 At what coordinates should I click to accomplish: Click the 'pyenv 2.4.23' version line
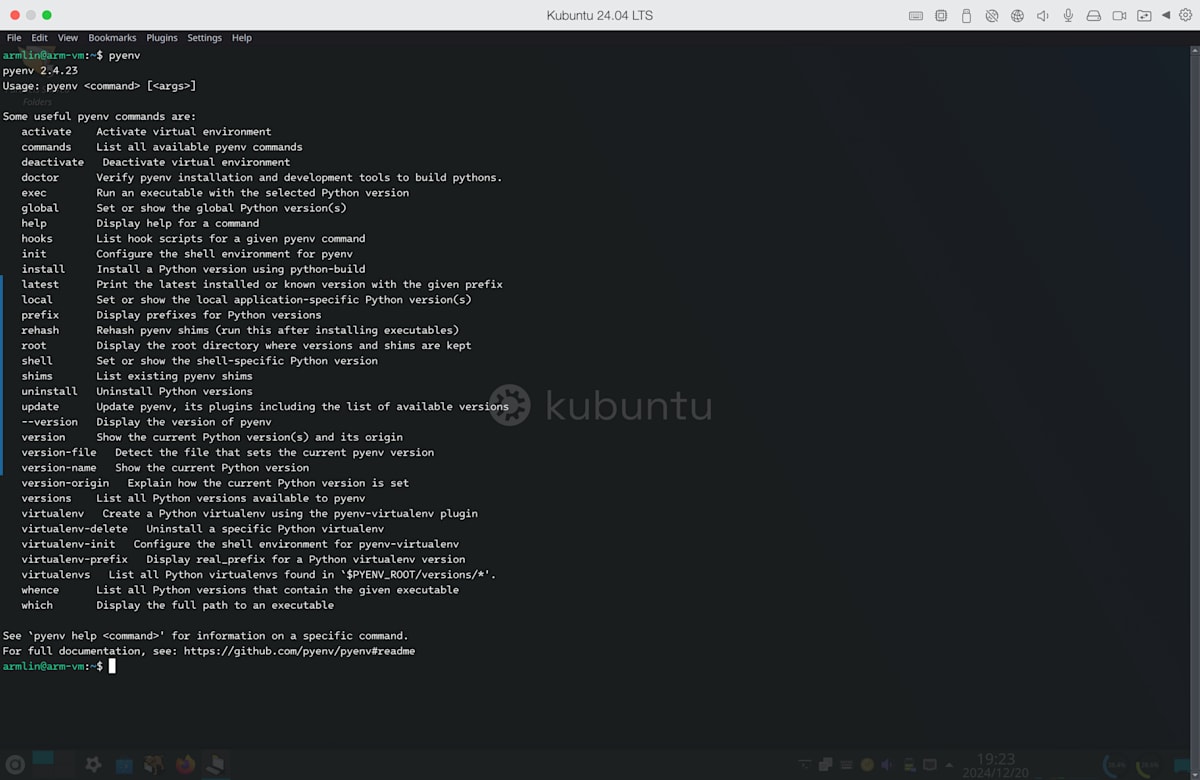(40, 71)
